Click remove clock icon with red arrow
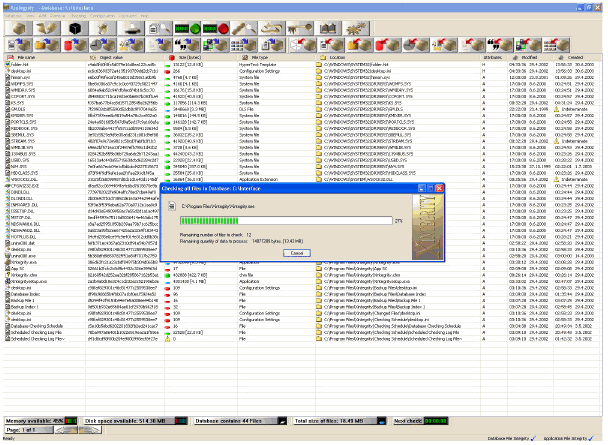 click(415, 45)
